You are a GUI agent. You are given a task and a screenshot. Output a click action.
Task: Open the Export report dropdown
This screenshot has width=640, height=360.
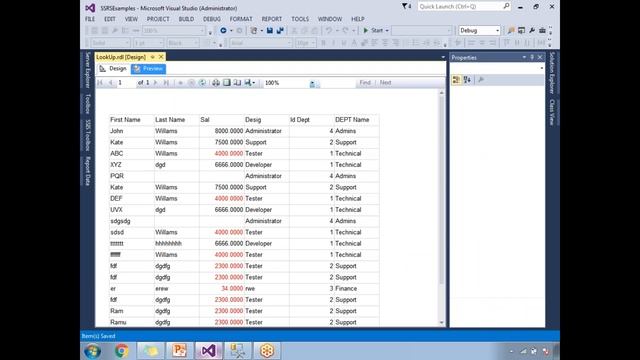(x=249, y=83)
